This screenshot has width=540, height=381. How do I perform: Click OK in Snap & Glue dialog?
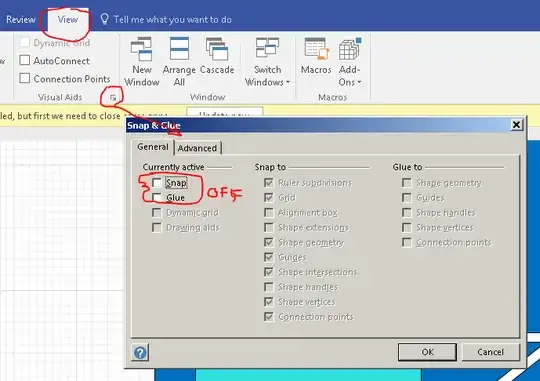(x=427, y=352)
